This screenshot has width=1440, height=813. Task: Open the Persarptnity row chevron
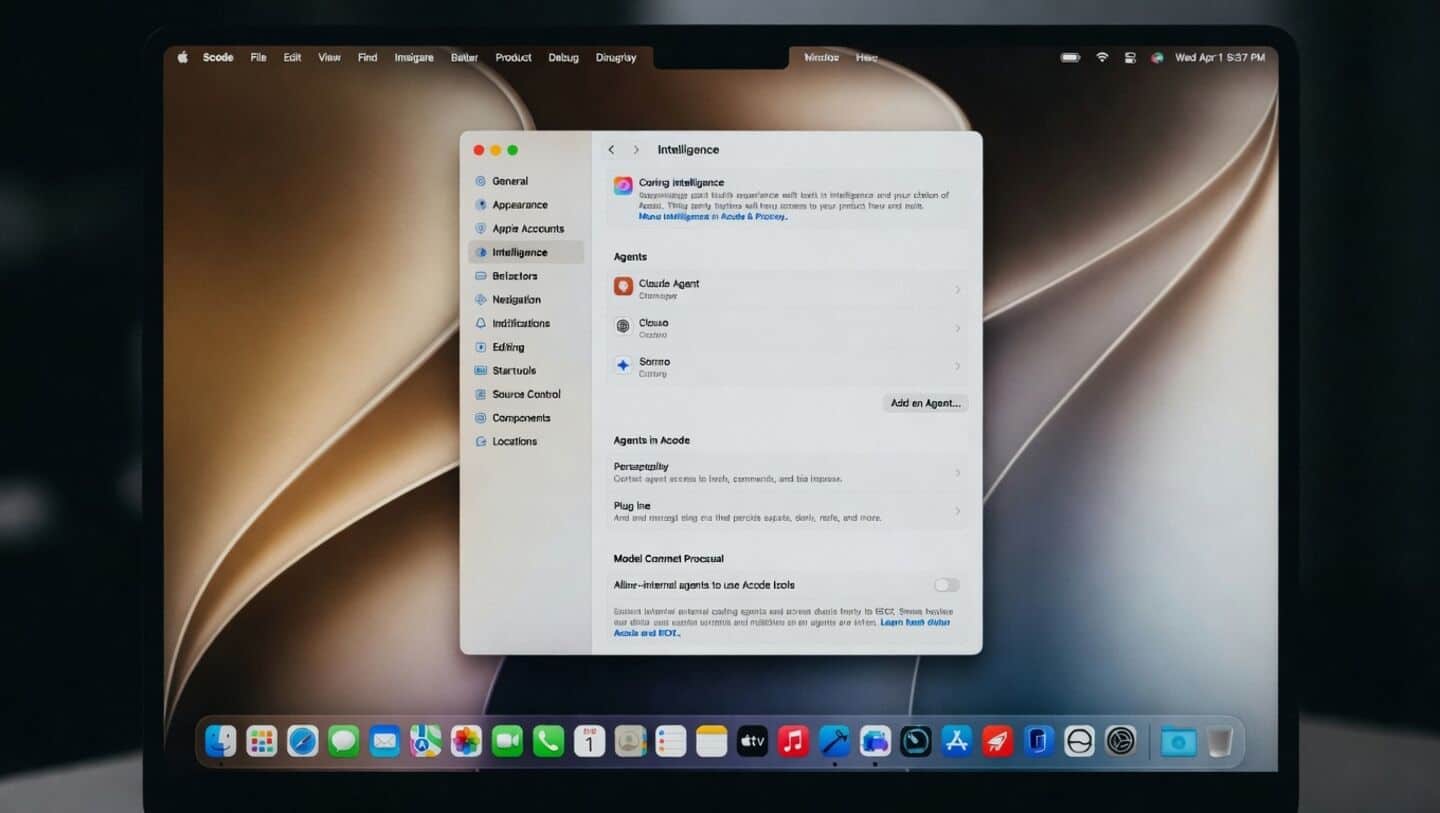(x=957, y=473)
